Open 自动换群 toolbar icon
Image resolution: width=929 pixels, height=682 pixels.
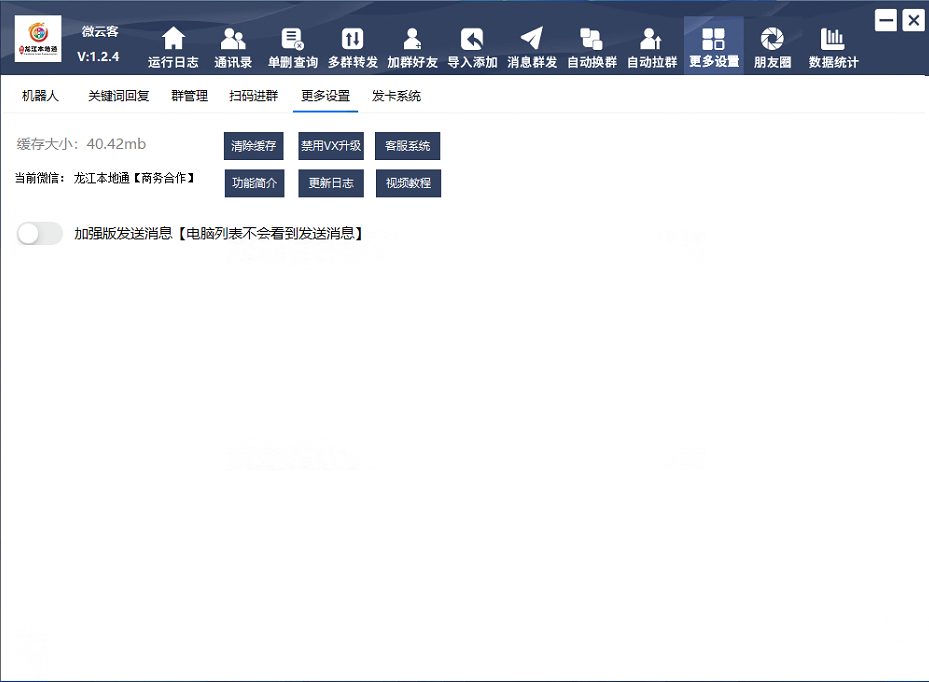pos(592,40)
